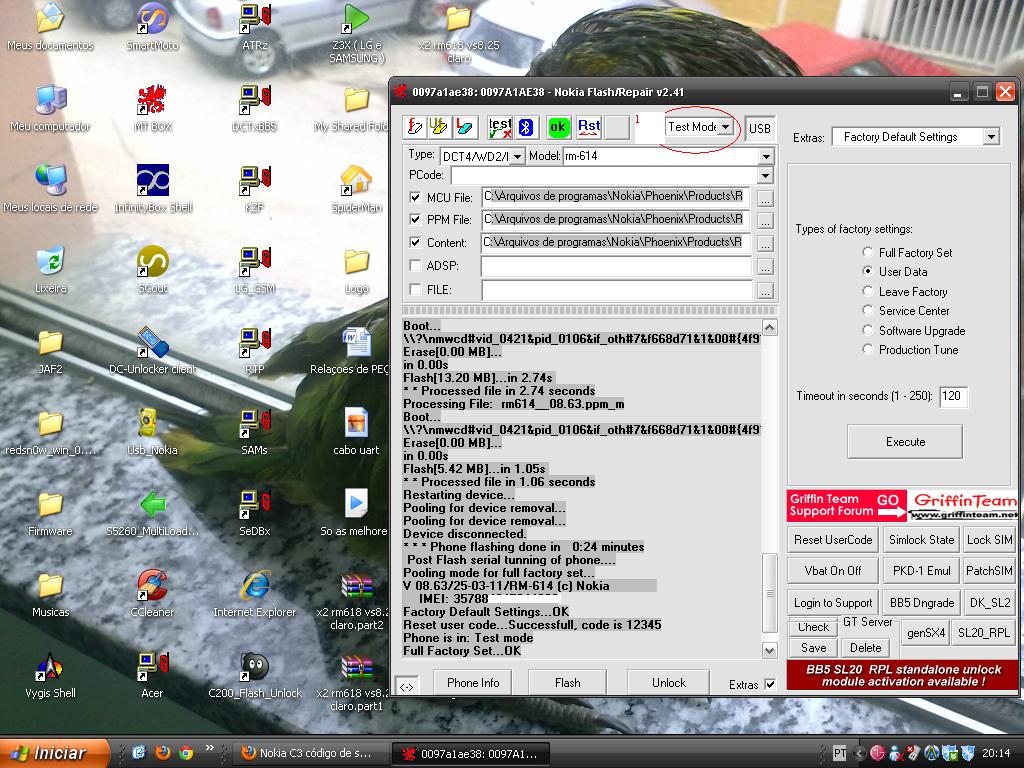Open the Iniciar start menu
The width and height of the screenshot is (1024, 768).
tap(54, 753)
